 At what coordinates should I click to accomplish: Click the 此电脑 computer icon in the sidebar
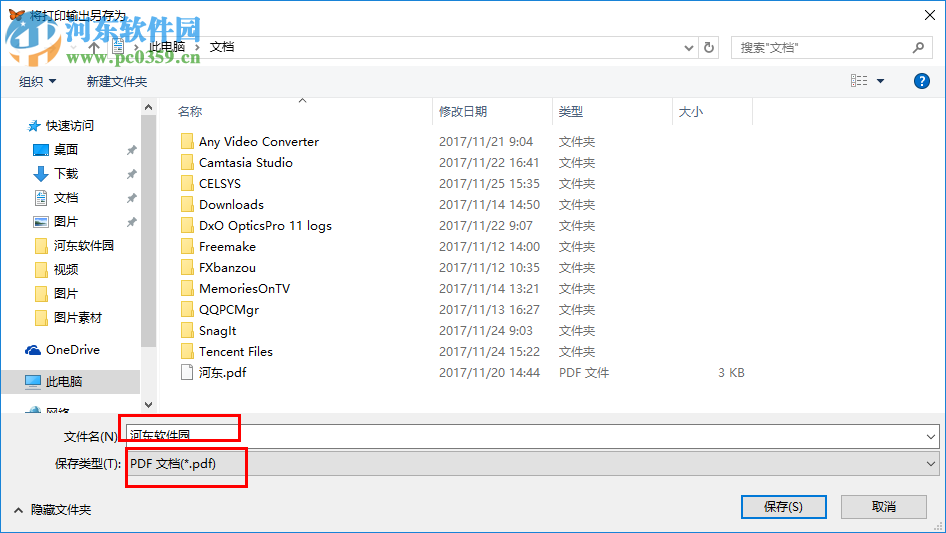tap(33, 381)
